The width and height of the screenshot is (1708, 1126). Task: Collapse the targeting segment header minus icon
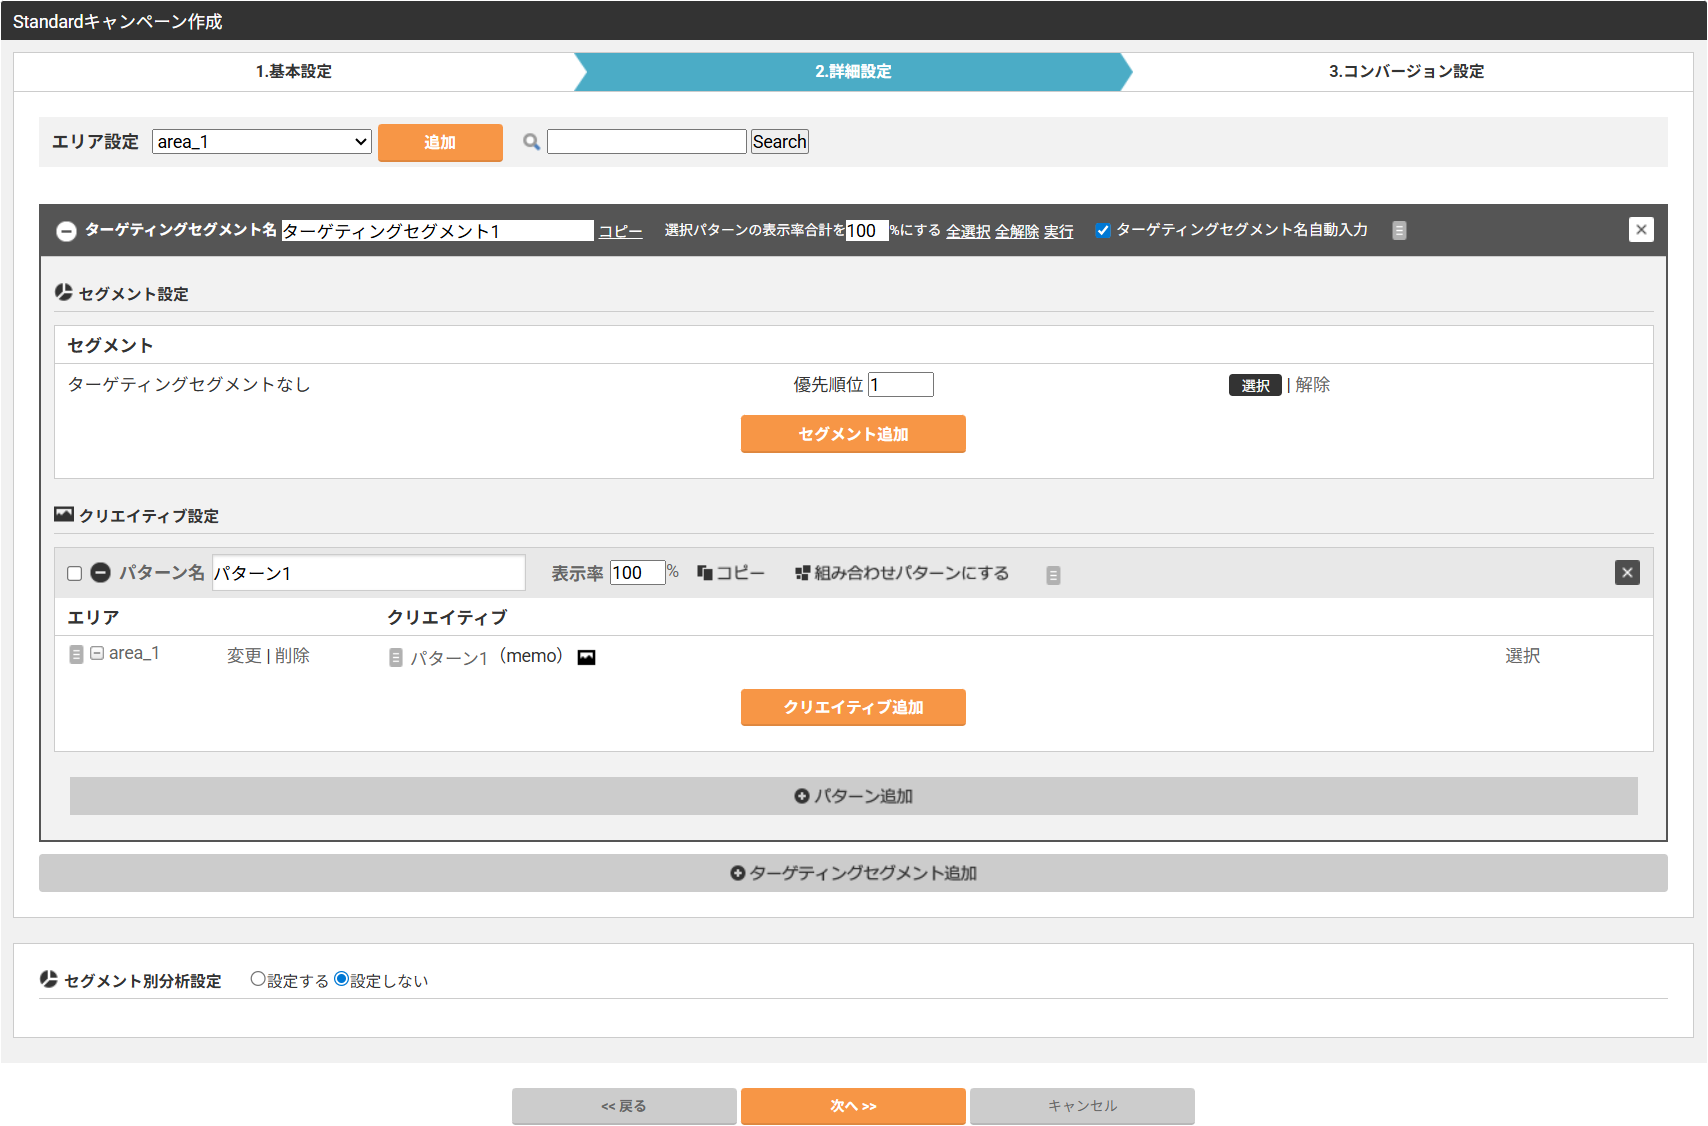pos(66,231)
